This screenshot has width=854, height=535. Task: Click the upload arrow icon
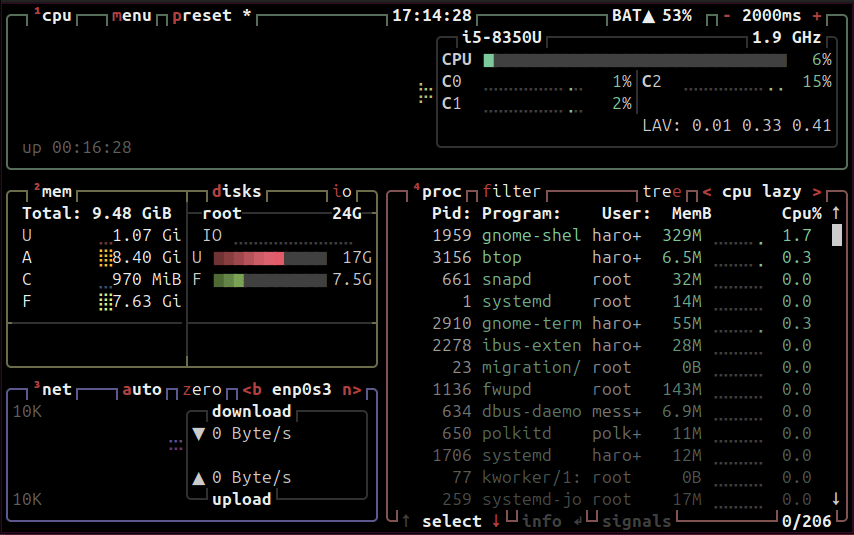point(199,478)
